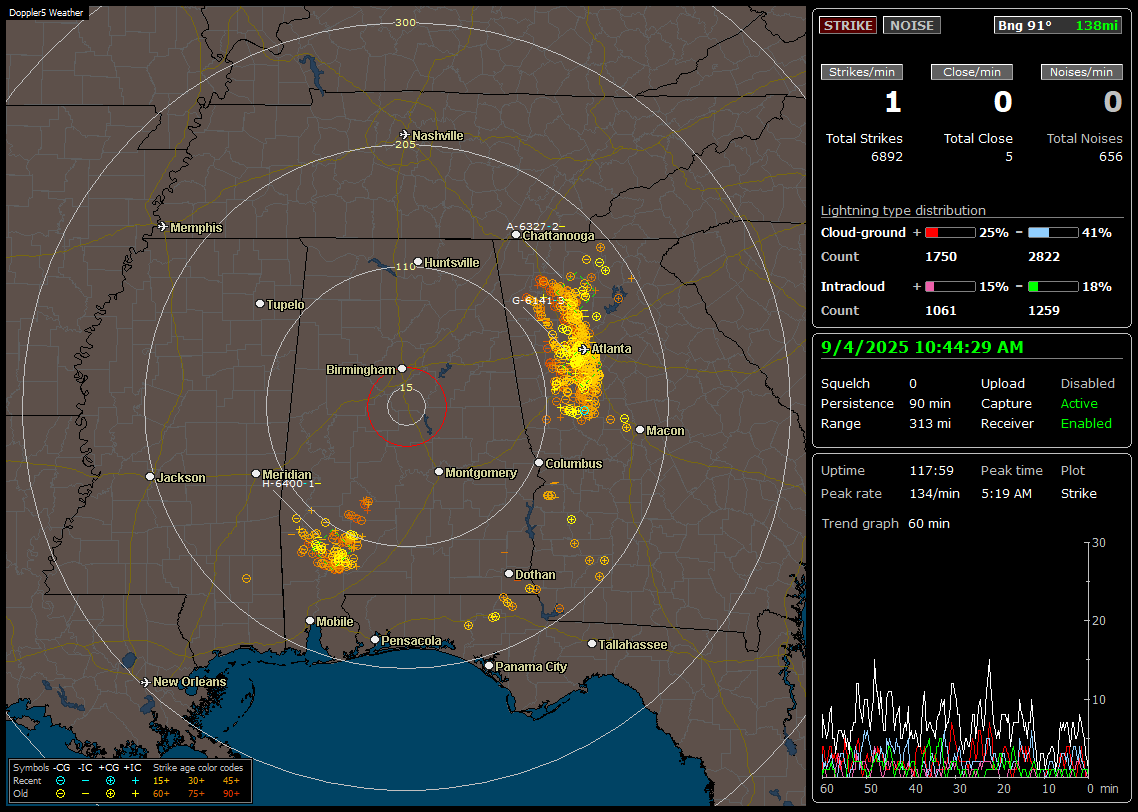Click the 45+ strike age color code
The width and height of the screenshot is (1138, 812).
[231, 781]
